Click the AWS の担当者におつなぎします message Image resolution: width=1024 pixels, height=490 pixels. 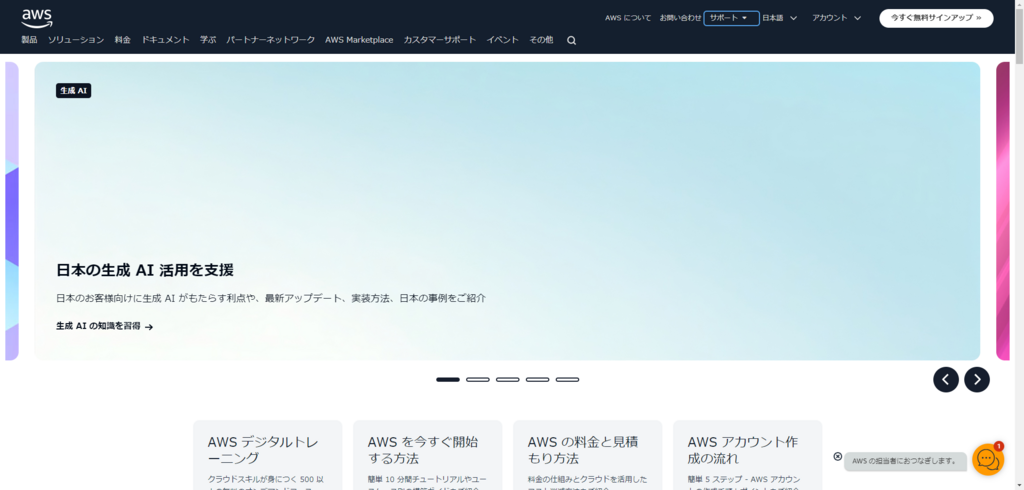point(905,461)
